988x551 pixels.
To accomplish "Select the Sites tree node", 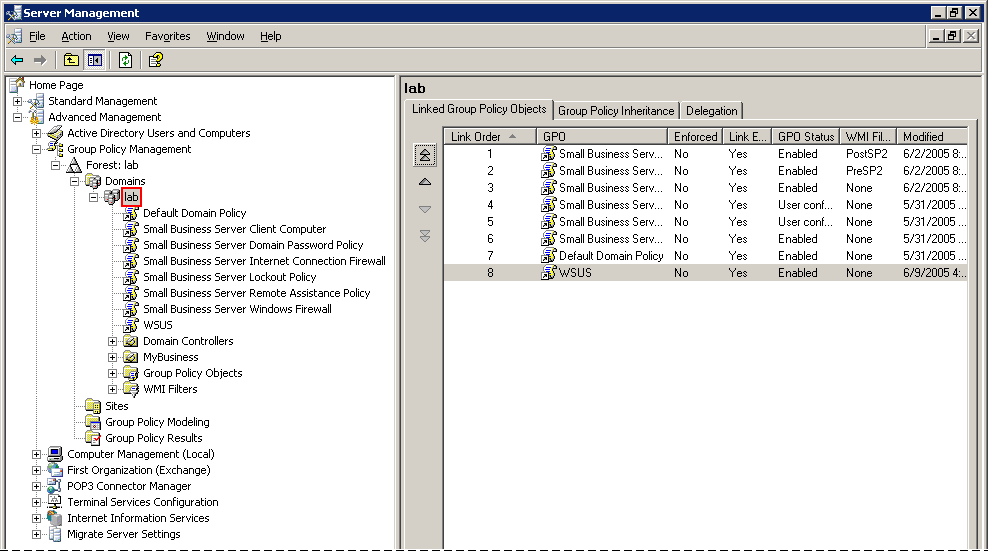I will coord(117,406).
